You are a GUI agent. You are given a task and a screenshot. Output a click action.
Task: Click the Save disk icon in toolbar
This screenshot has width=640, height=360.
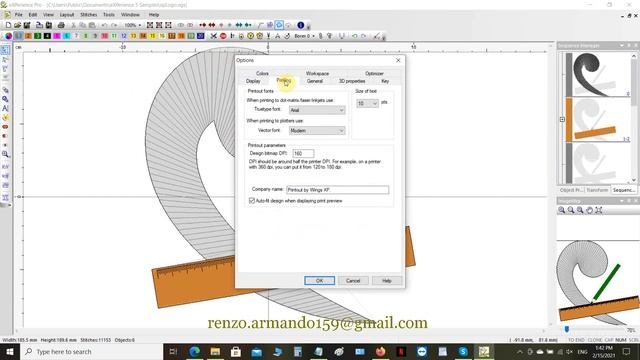click(27, 25)
